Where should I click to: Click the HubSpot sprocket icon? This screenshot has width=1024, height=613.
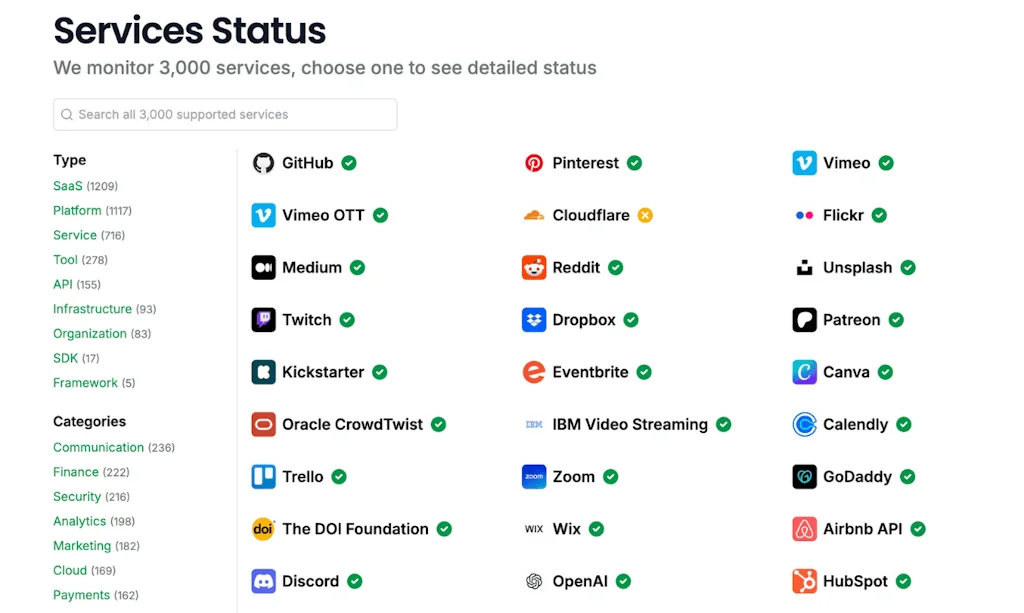pos(805,581)
